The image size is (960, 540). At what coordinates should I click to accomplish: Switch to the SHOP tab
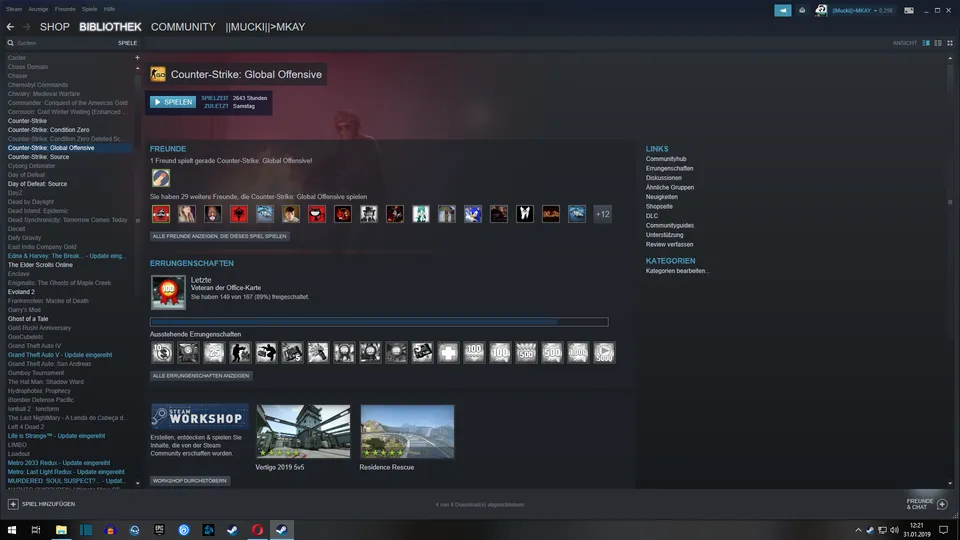[54, 27]
